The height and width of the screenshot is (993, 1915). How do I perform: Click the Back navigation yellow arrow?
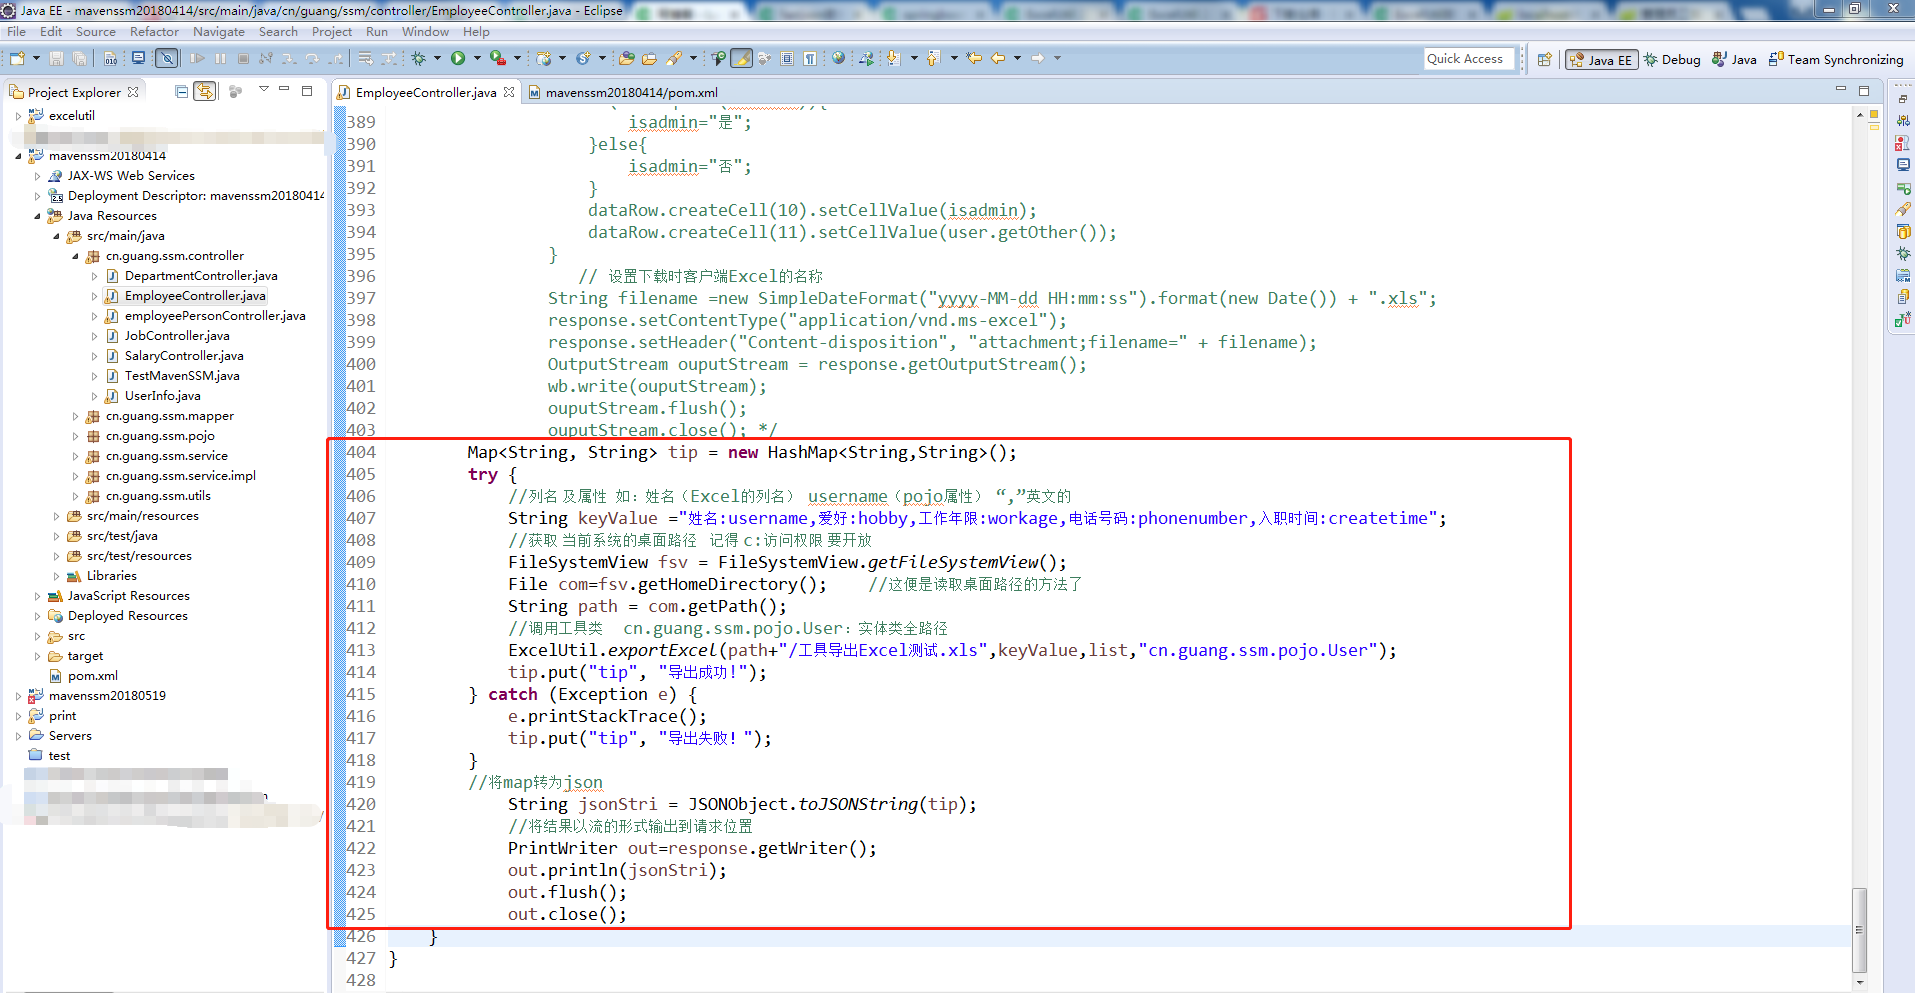[x=998, y=59]
